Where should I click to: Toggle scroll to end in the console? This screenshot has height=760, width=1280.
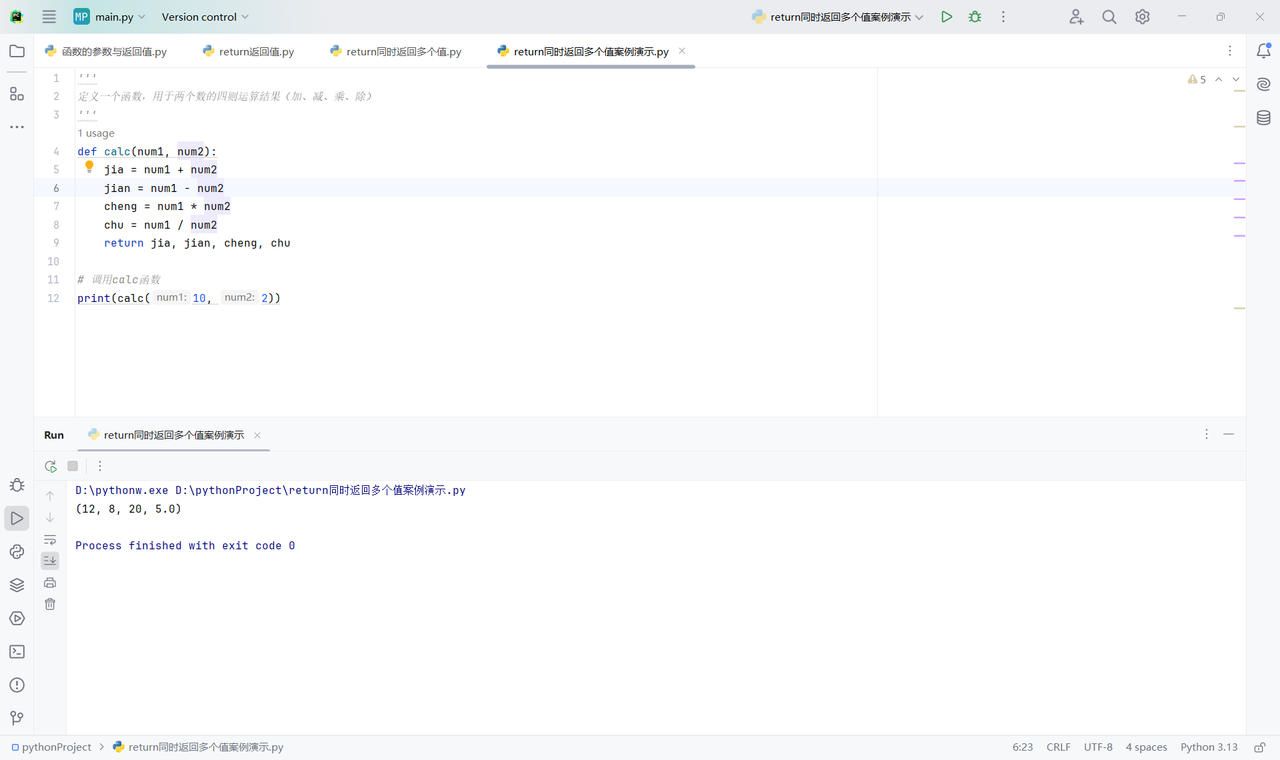click(49, 560)
